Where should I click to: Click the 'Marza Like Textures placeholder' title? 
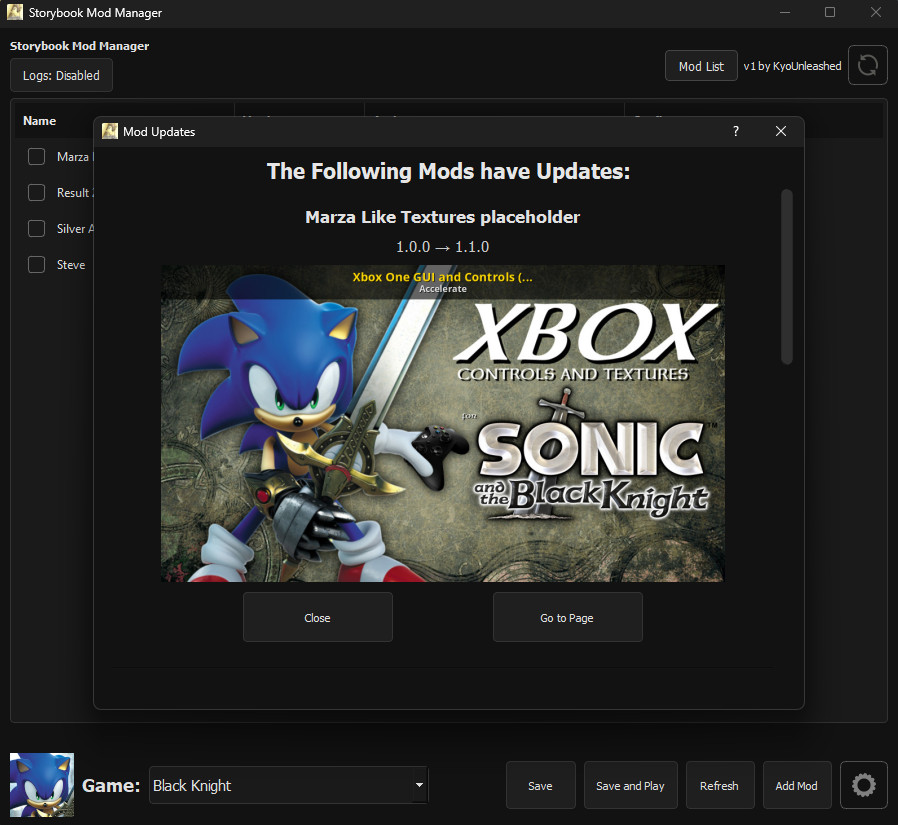443,217
